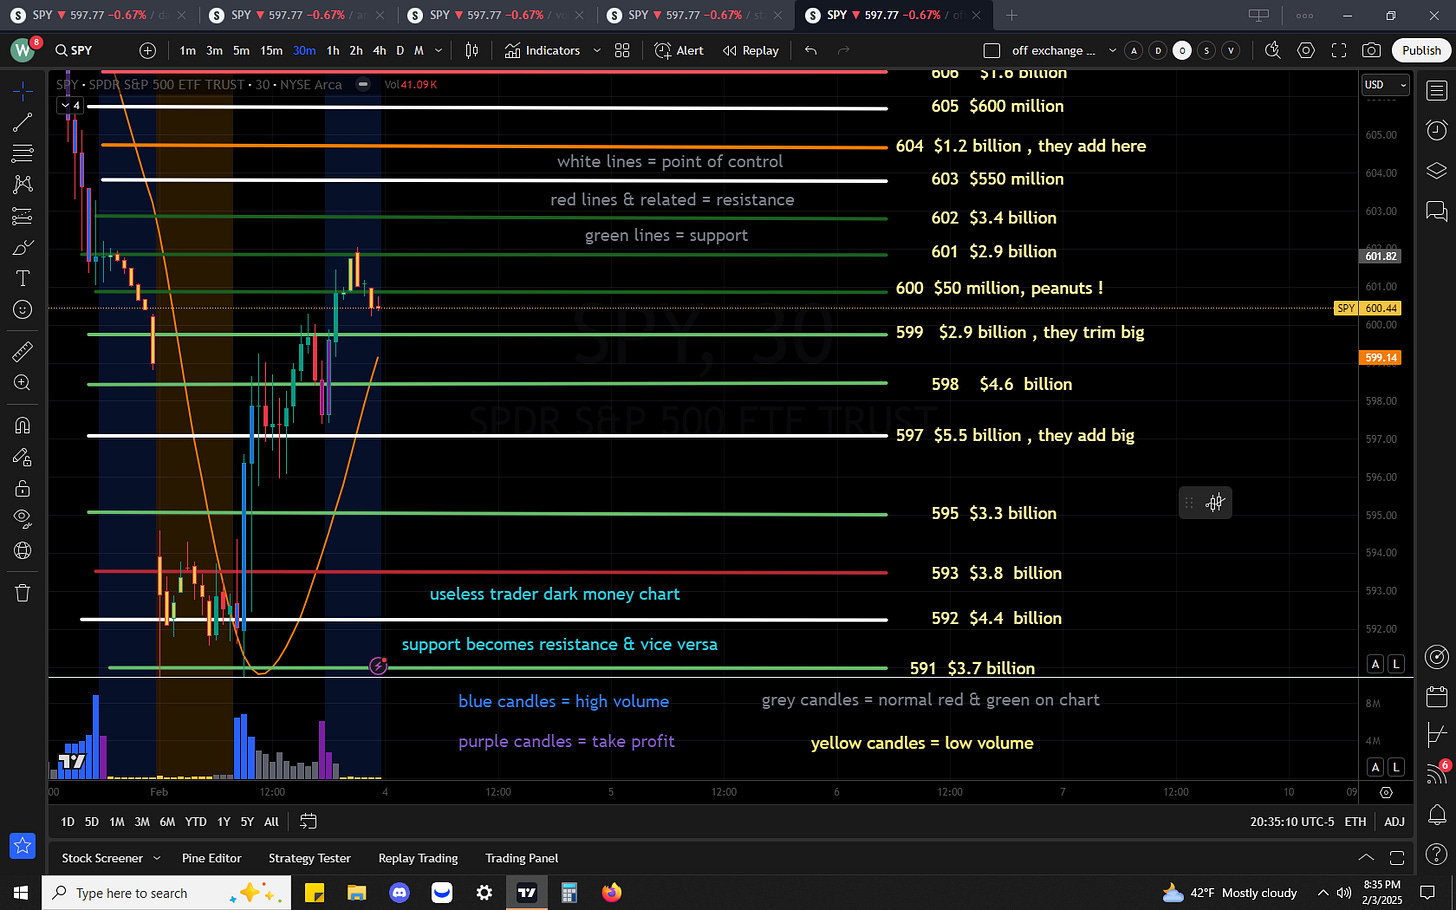The height and width of the screenshot is (910, 1456).
Task: Open the emoji icons tool
Action: point(22,309)
